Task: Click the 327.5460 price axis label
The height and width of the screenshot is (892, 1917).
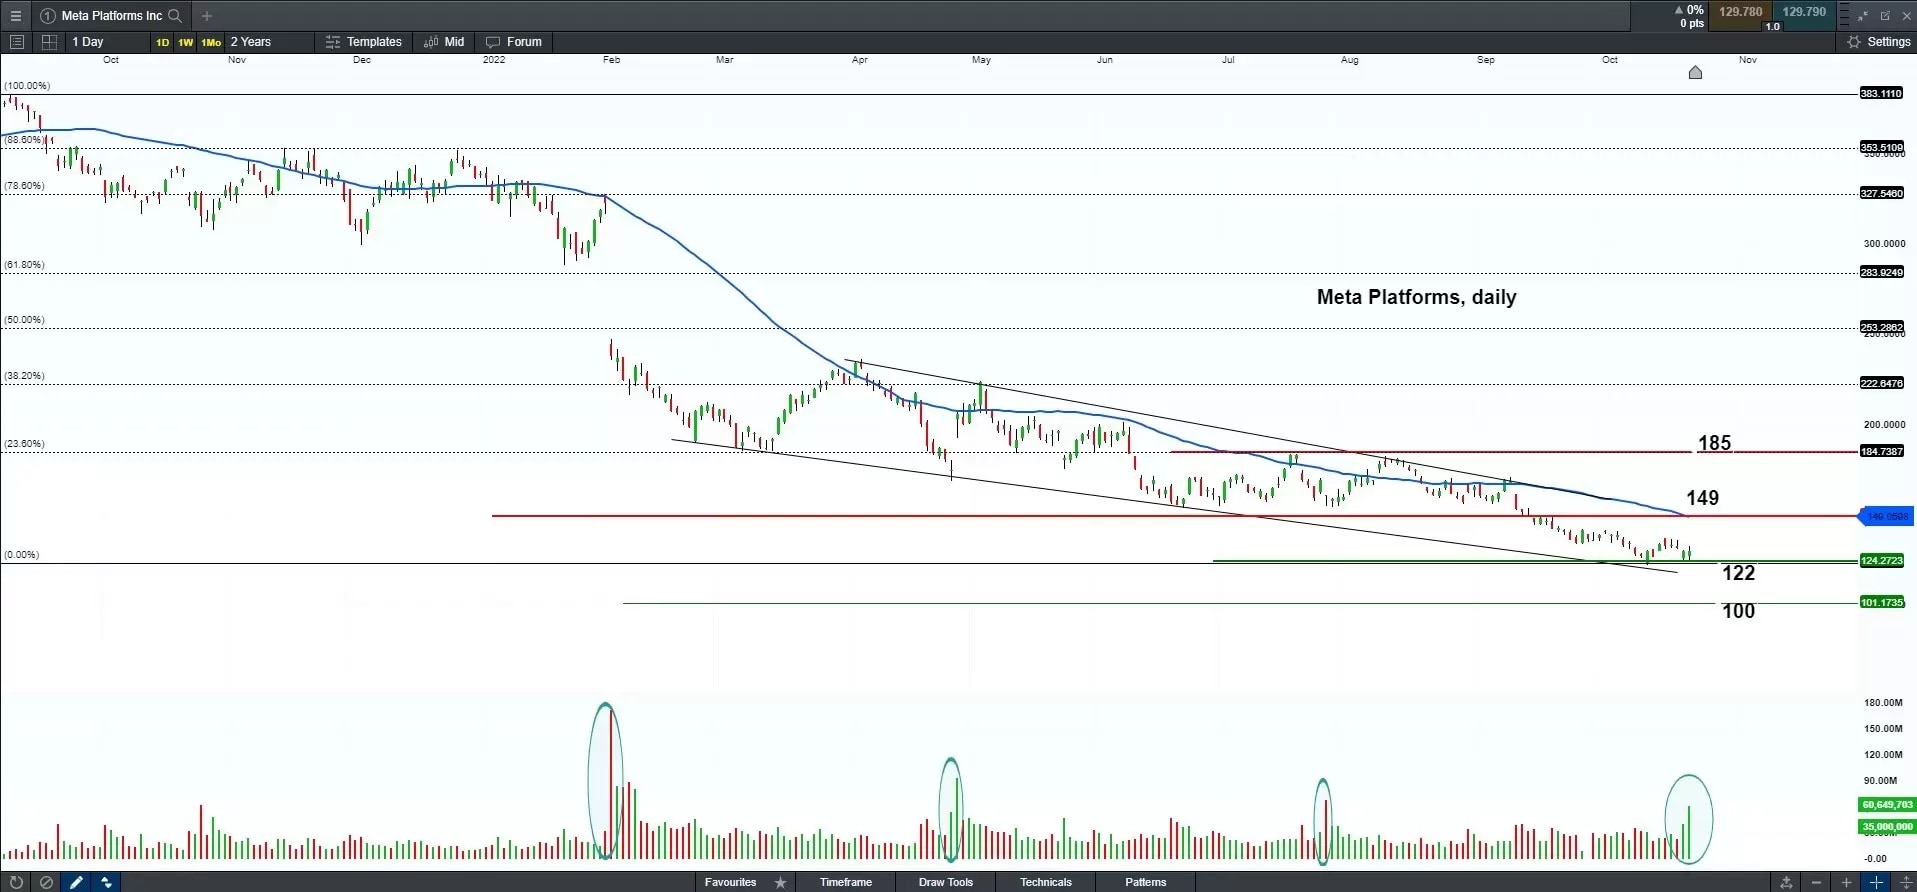Action: (1881, 193)
